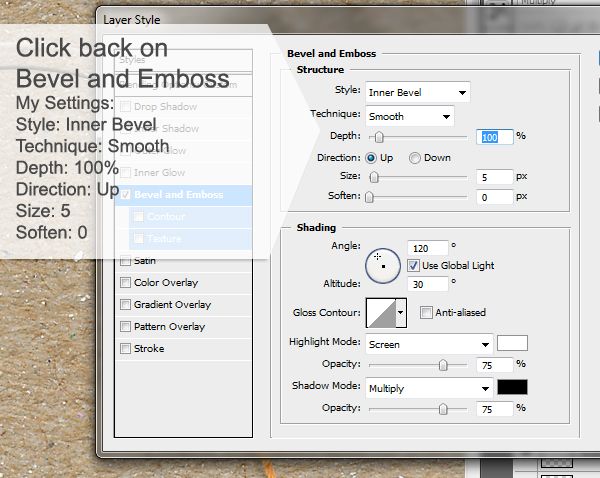Enable the Anti-aliased checkbox
Viewport: 600px width, 478px height.
click(x=426, y=312)
